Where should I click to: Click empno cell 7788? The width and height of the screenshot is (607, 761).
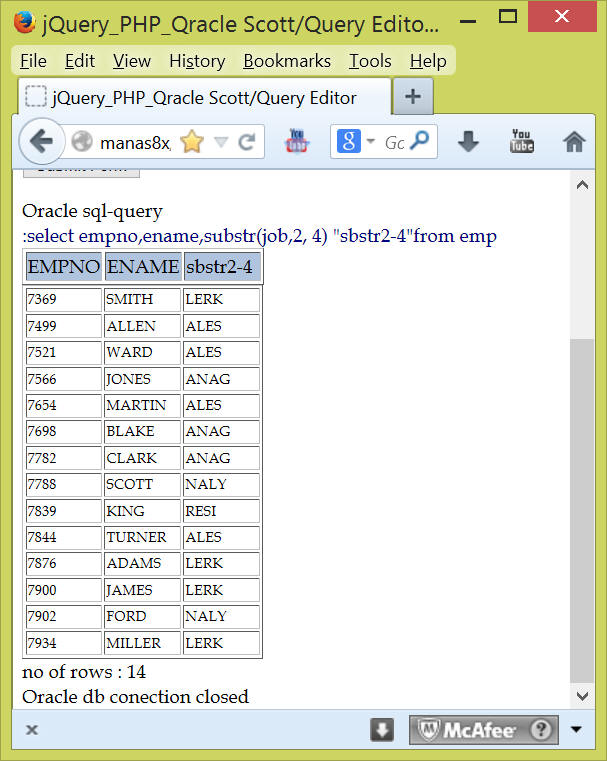[64, 484]
